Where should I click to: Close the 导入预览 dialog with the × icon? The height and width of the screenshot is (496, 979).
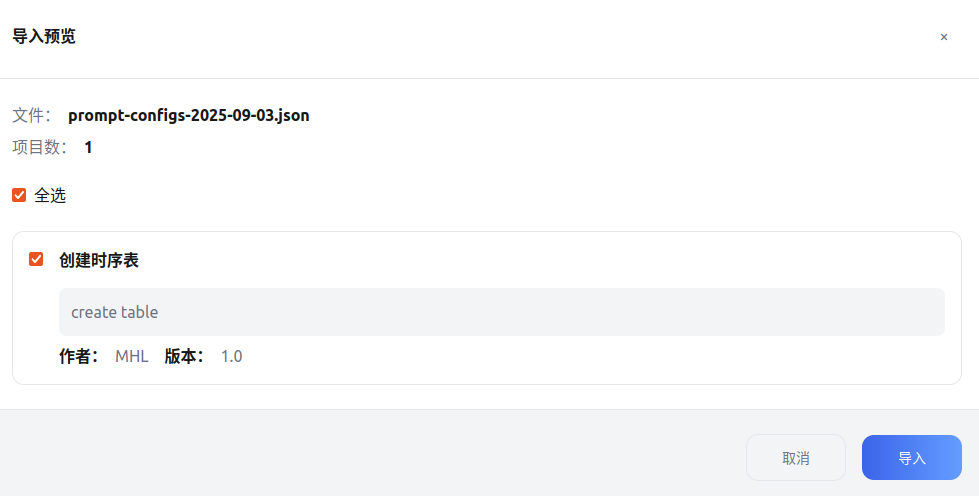pos(943,37)
